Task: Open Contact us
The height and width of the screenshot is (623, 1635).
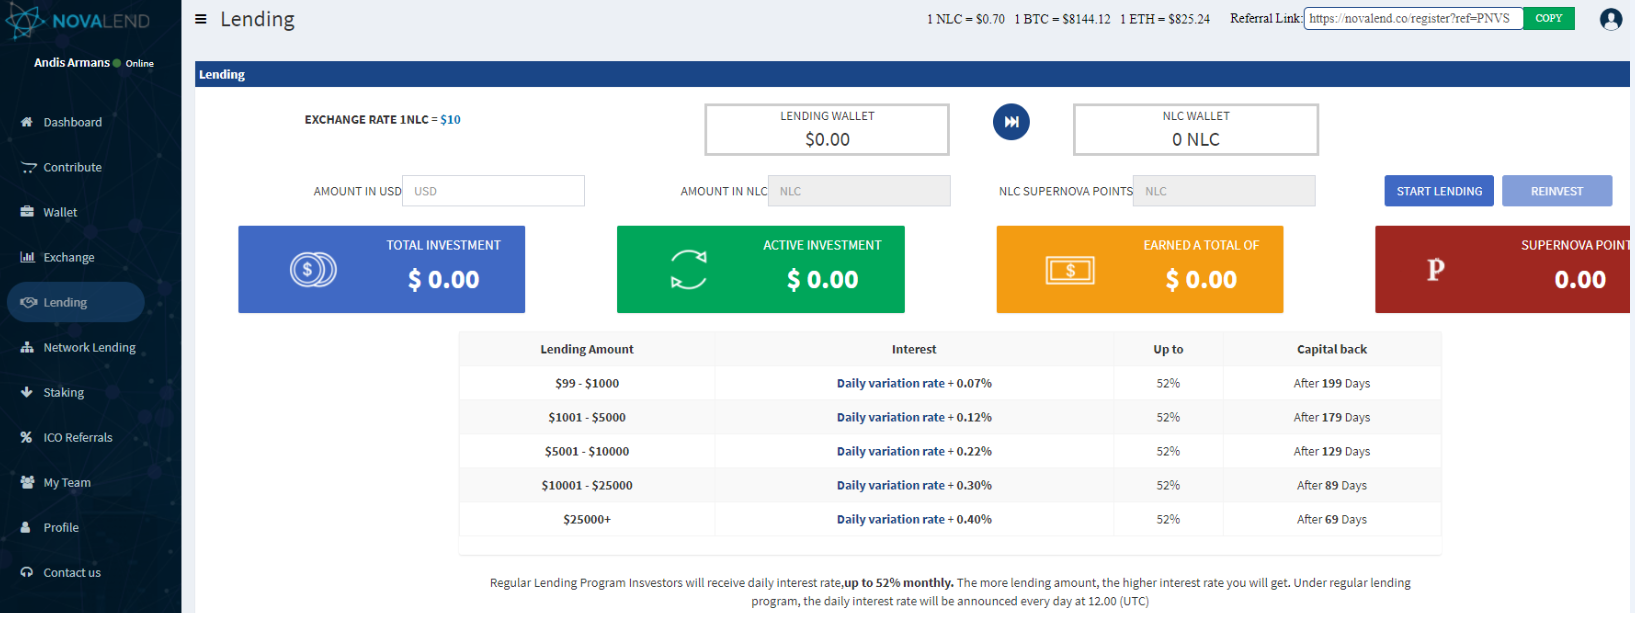Action: click(x=72, y=572)
